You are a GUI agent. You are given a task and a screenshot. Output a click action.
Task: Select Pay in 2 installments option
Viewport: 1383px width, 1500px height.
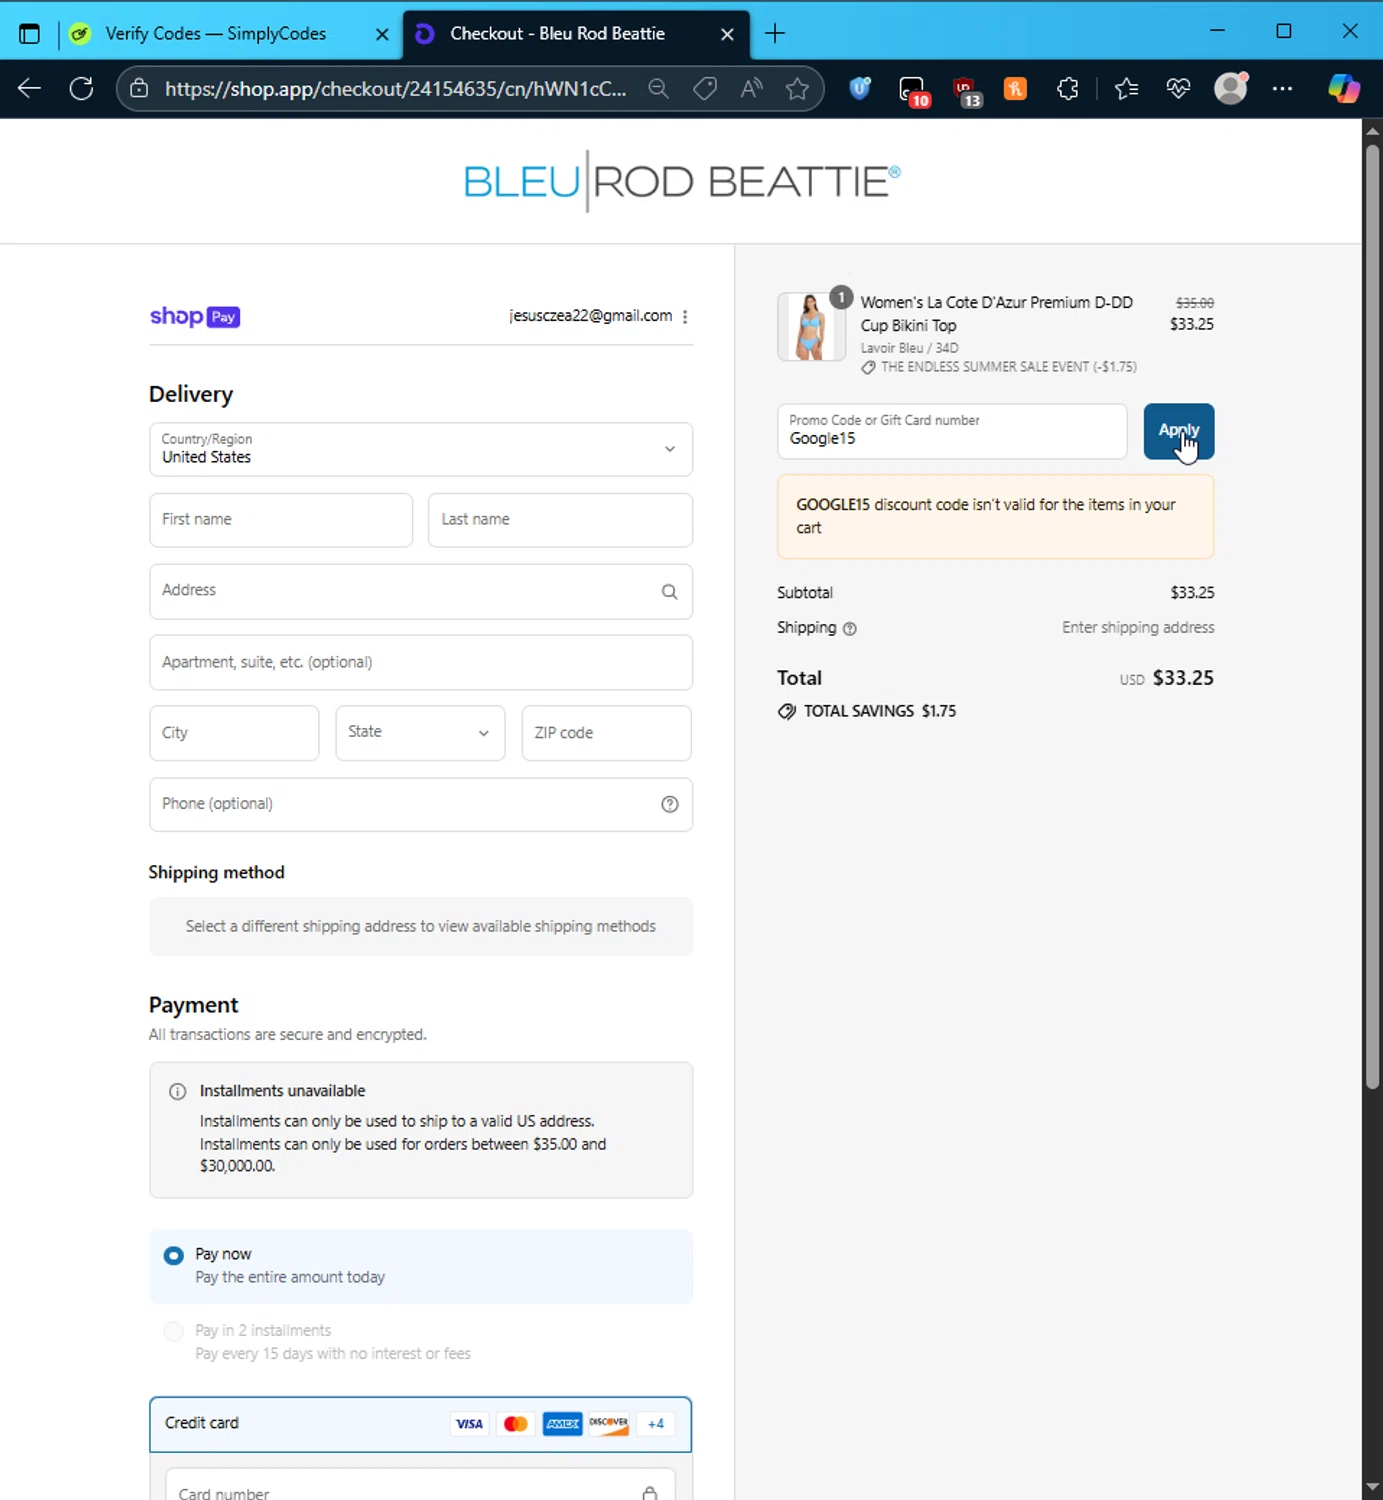[x=173, y=1331]
